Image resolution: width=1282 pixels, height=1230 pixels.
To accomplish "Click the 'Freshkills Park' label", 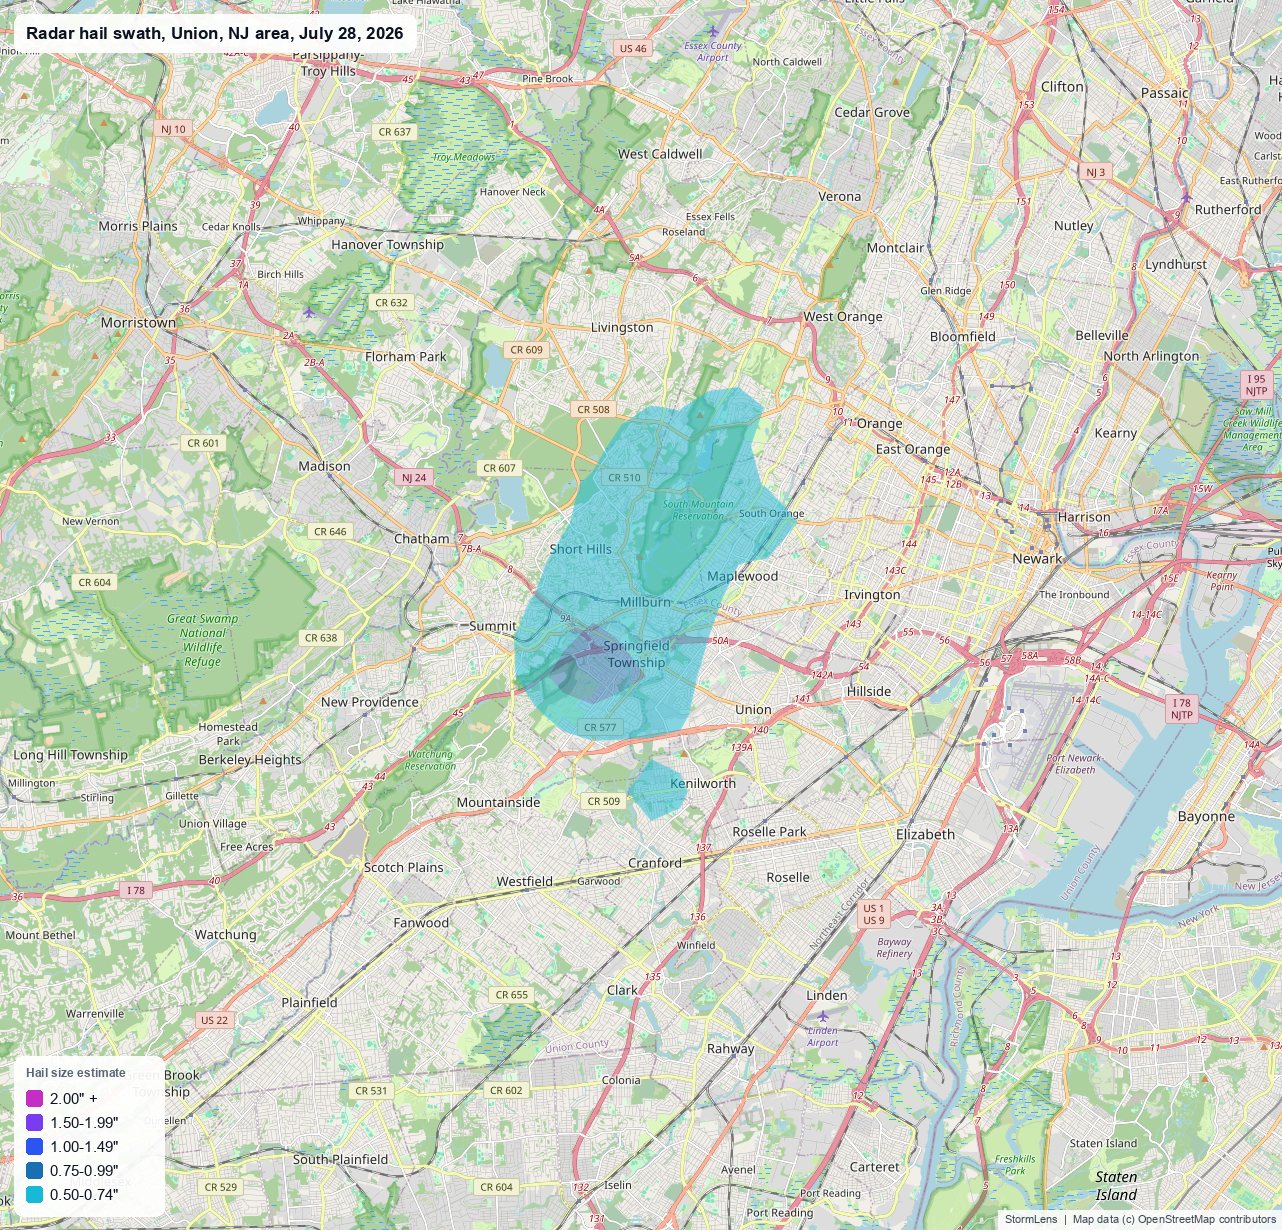I will point(1015,1164).
